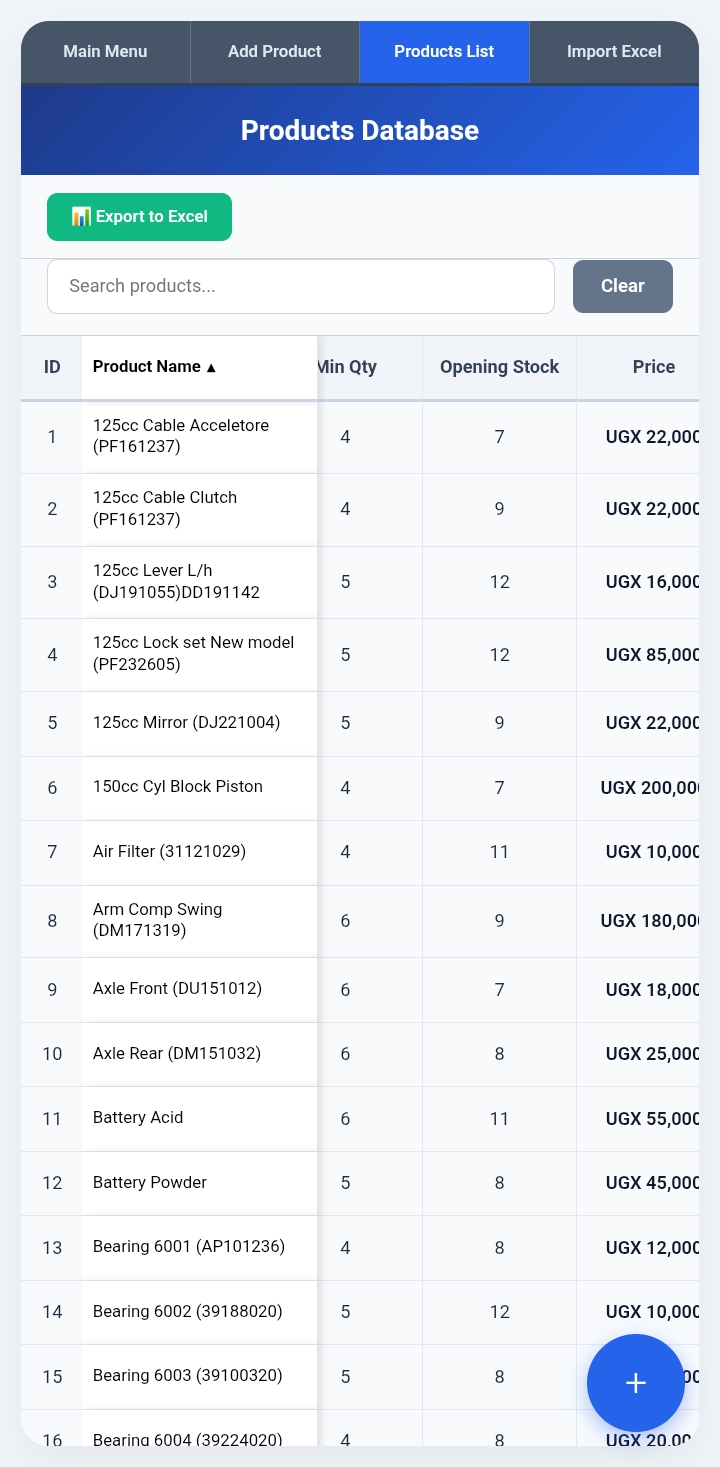Go to the Import Excel tab

(614, 52)
